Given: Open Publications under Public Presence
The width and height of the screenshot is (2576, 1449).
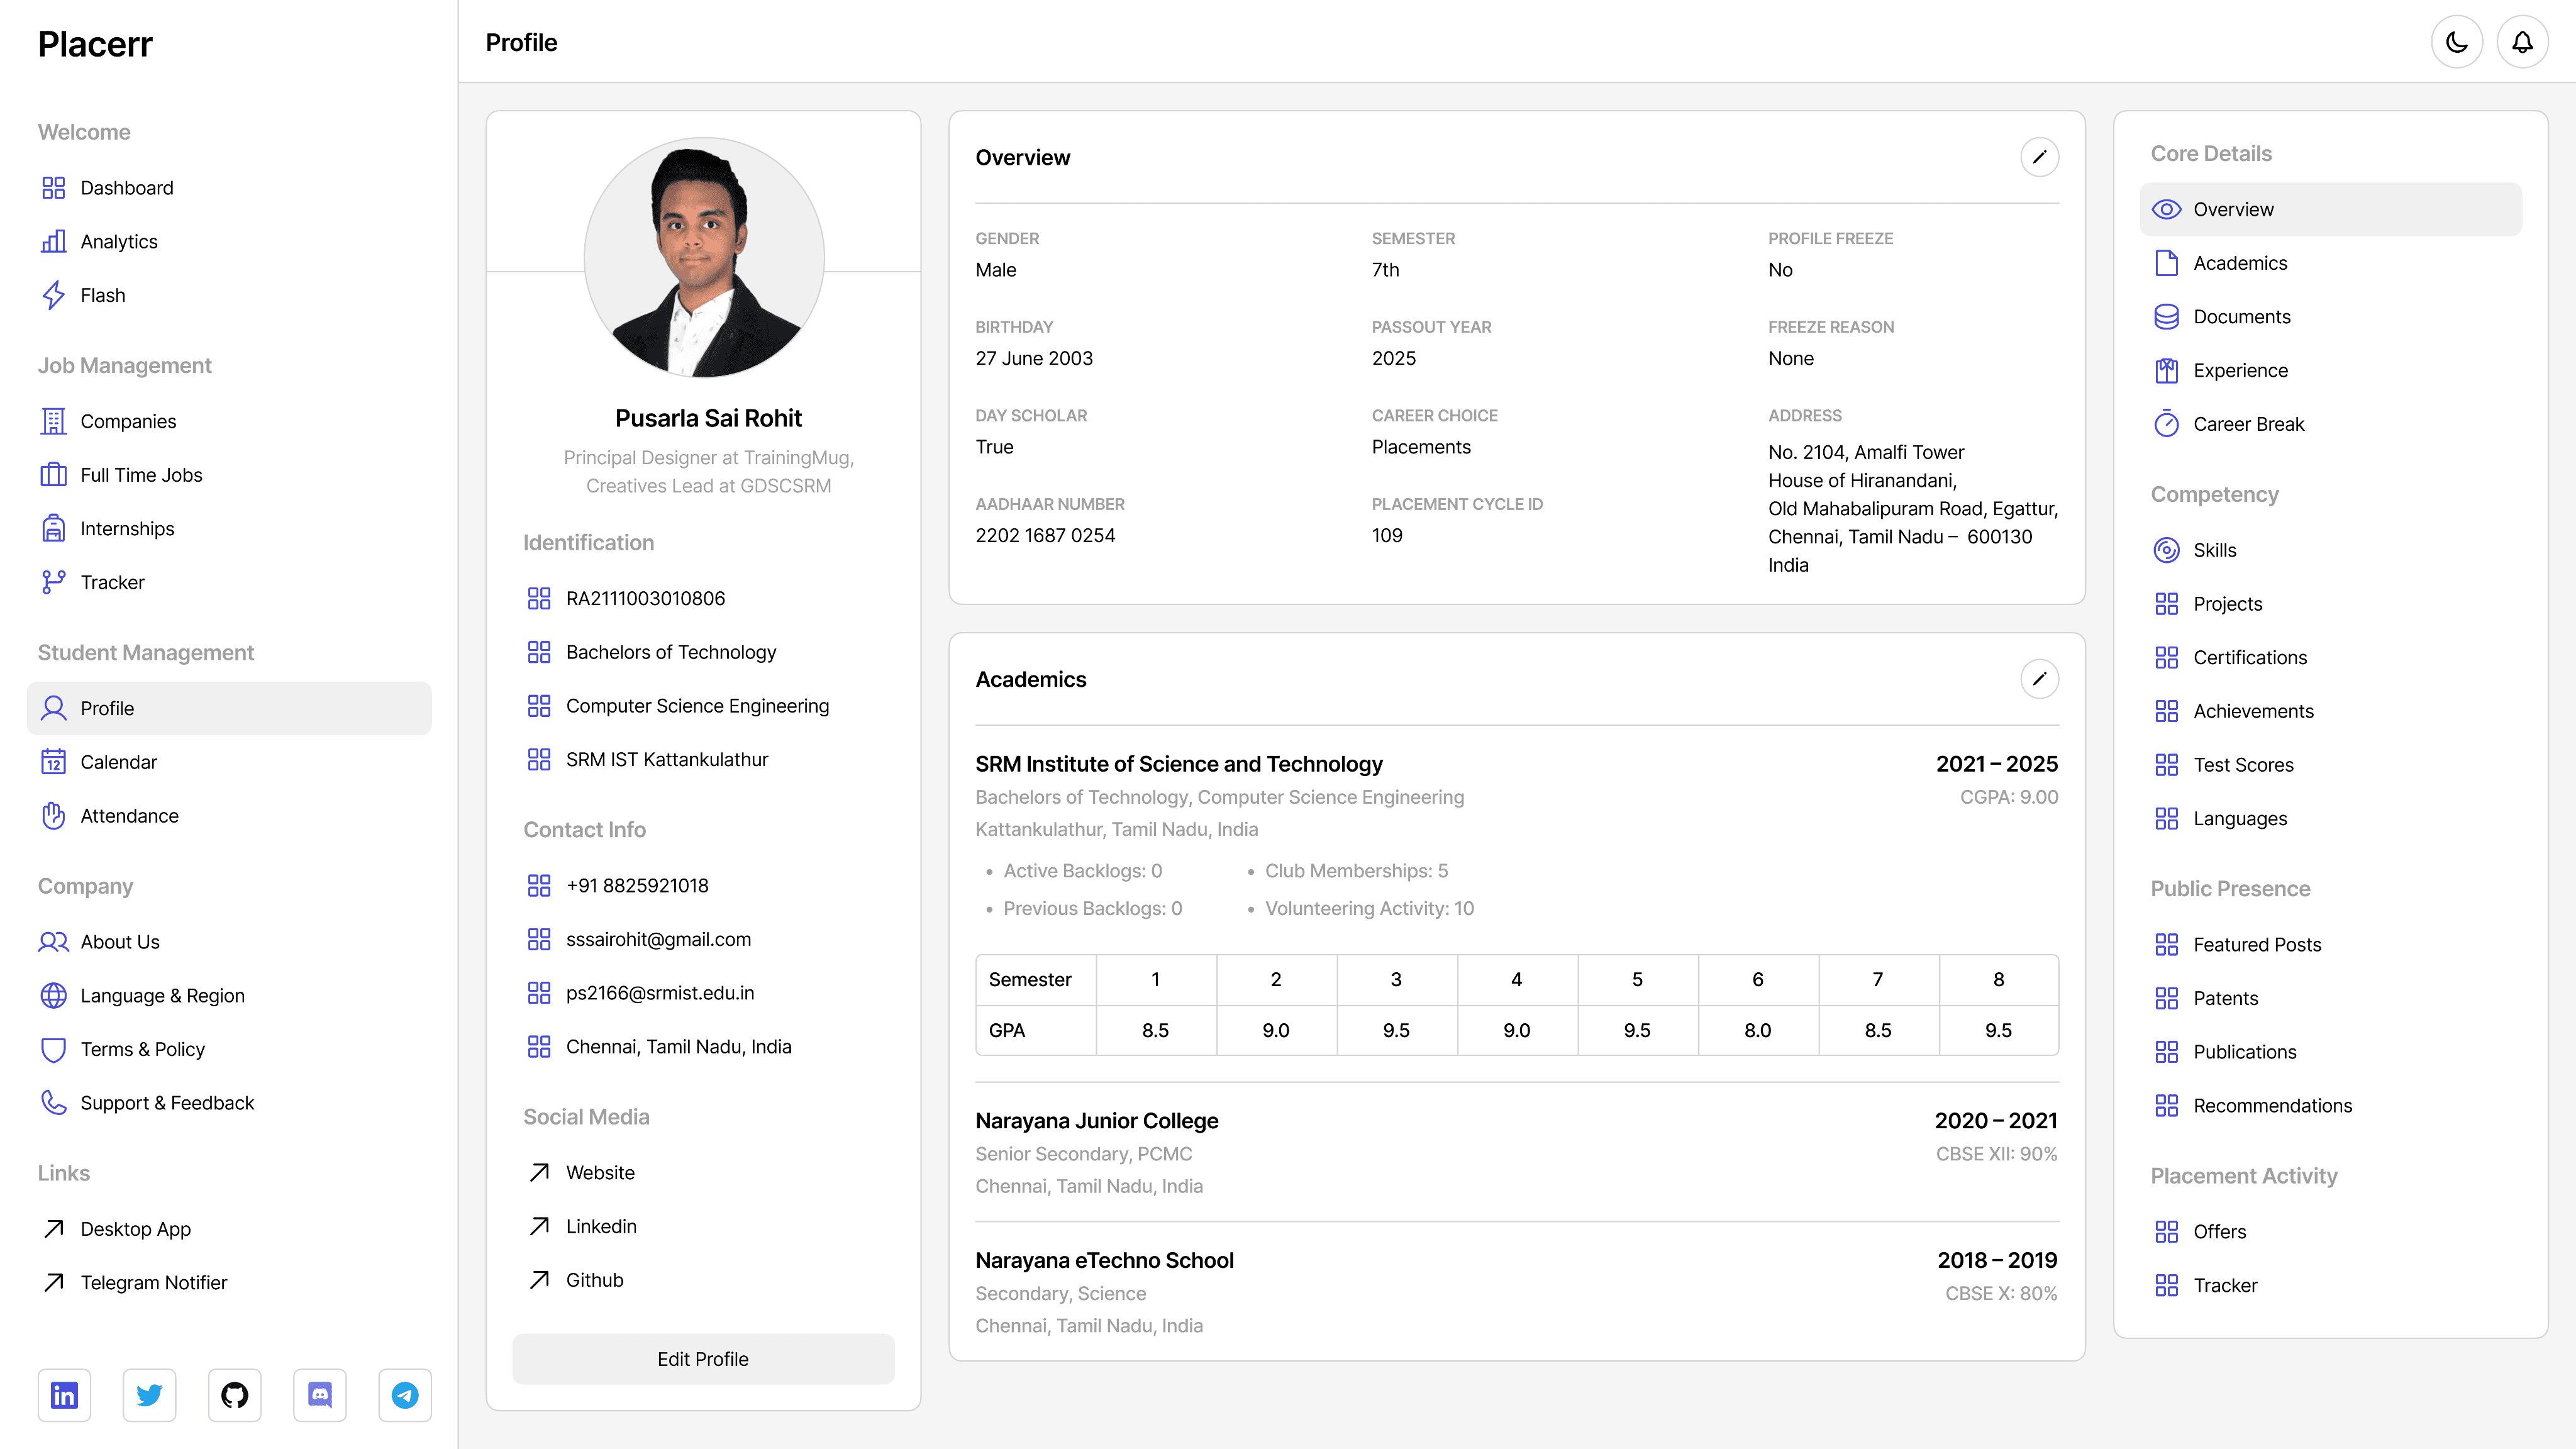Looking at the screenshot, I should click(x=2331, y=1052).
